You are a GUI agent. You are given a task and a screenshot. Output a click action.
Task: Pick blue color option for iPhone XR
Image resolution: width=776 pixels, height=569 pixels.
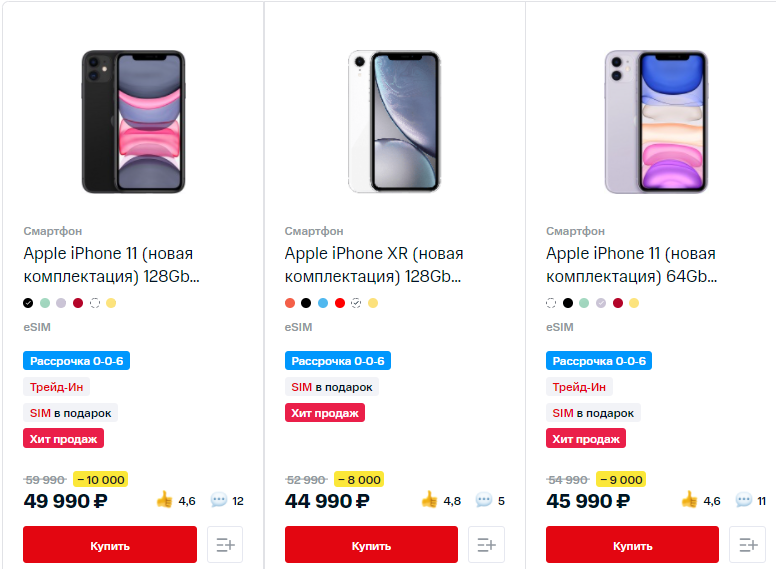pos(323,303)
